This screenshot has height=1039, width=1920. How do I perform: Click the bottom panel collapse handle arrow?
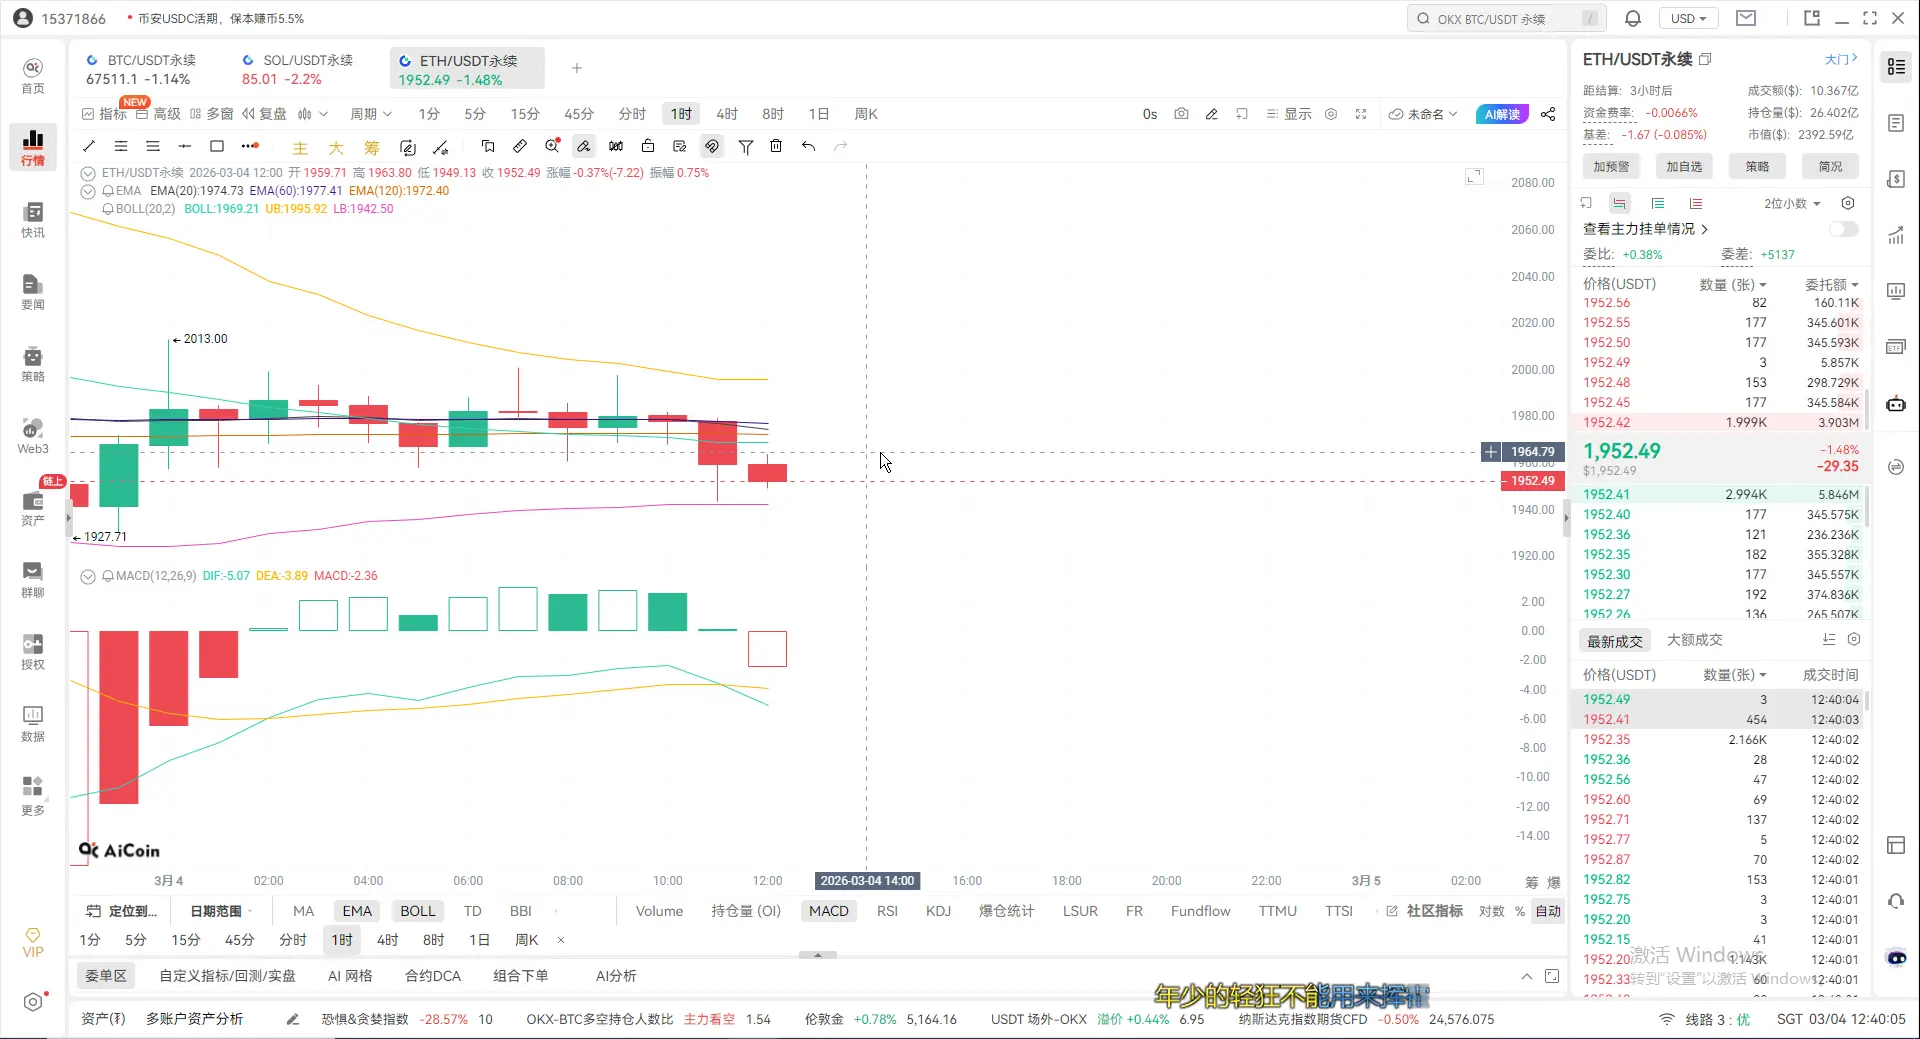818,955
